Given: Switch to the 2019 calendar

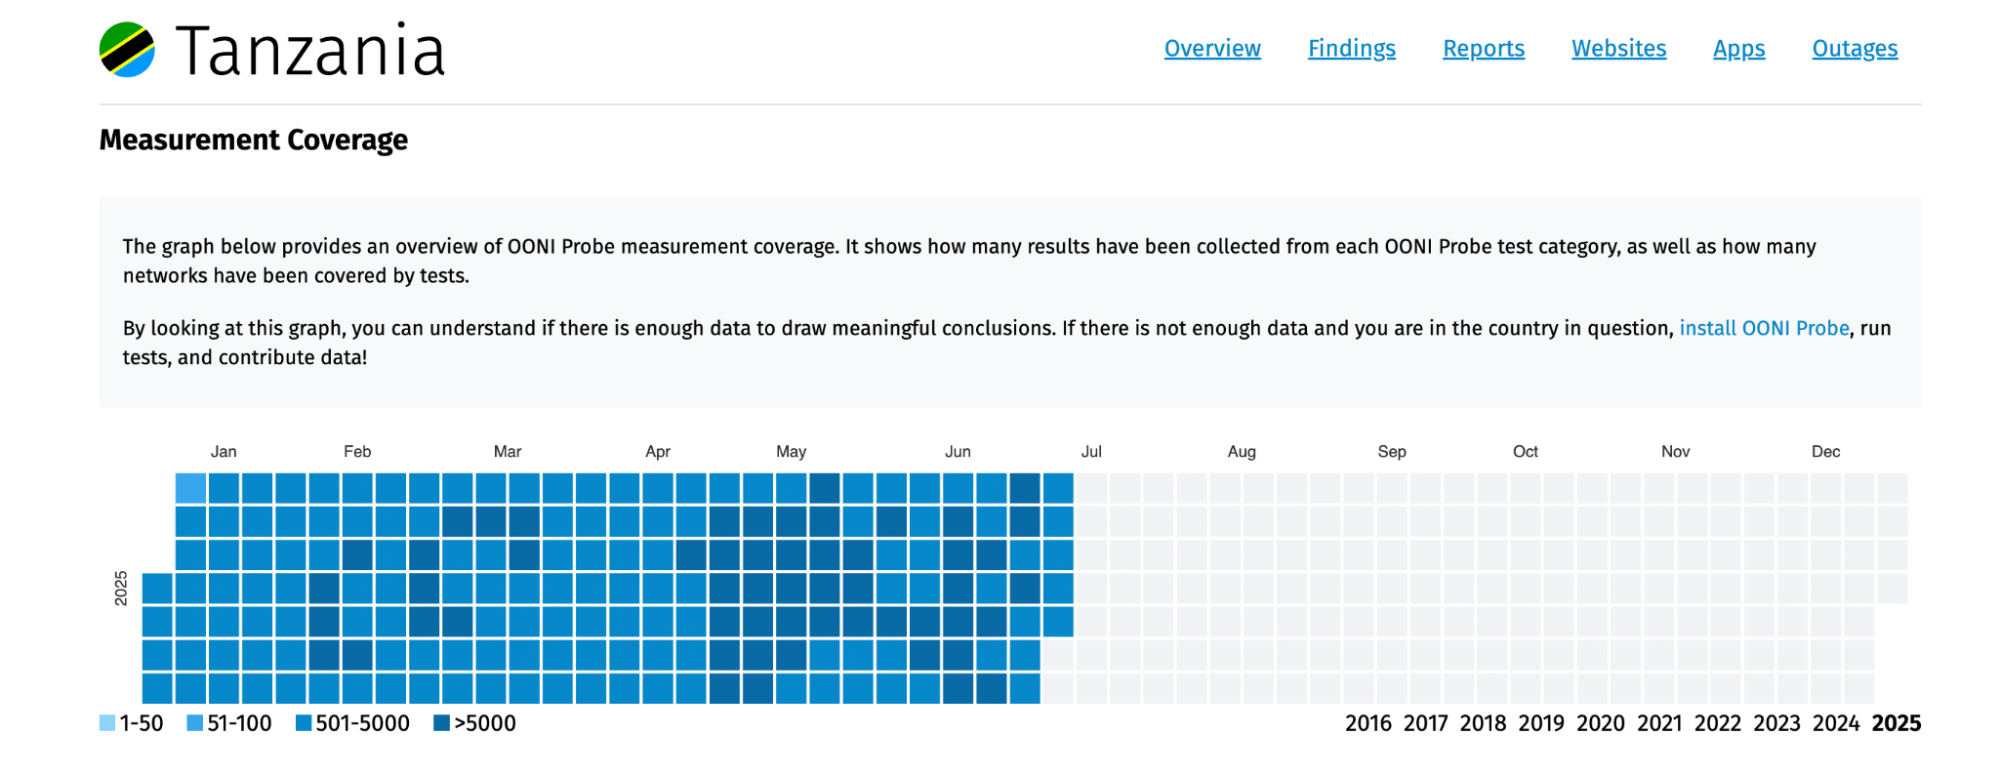Looking at the screenshot, I should 1541,723.
